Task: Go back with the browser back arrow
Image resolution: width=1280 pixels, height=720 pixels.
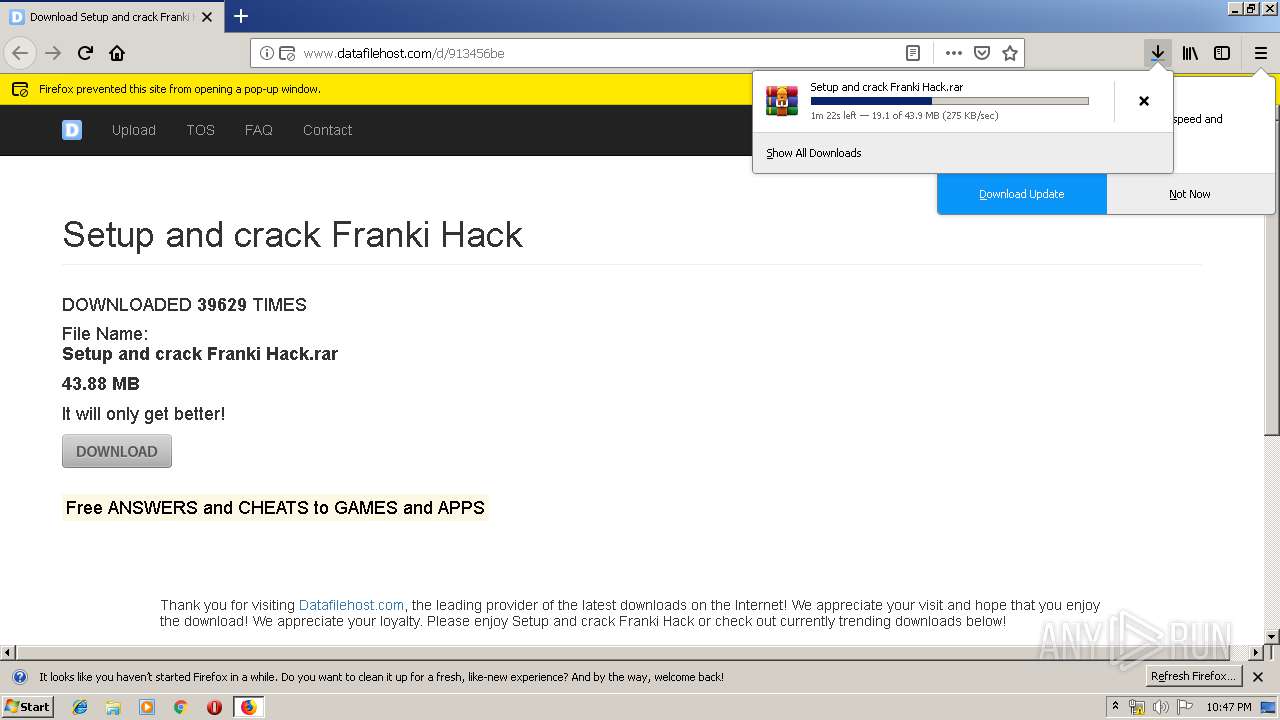Action: pos(20,53)
